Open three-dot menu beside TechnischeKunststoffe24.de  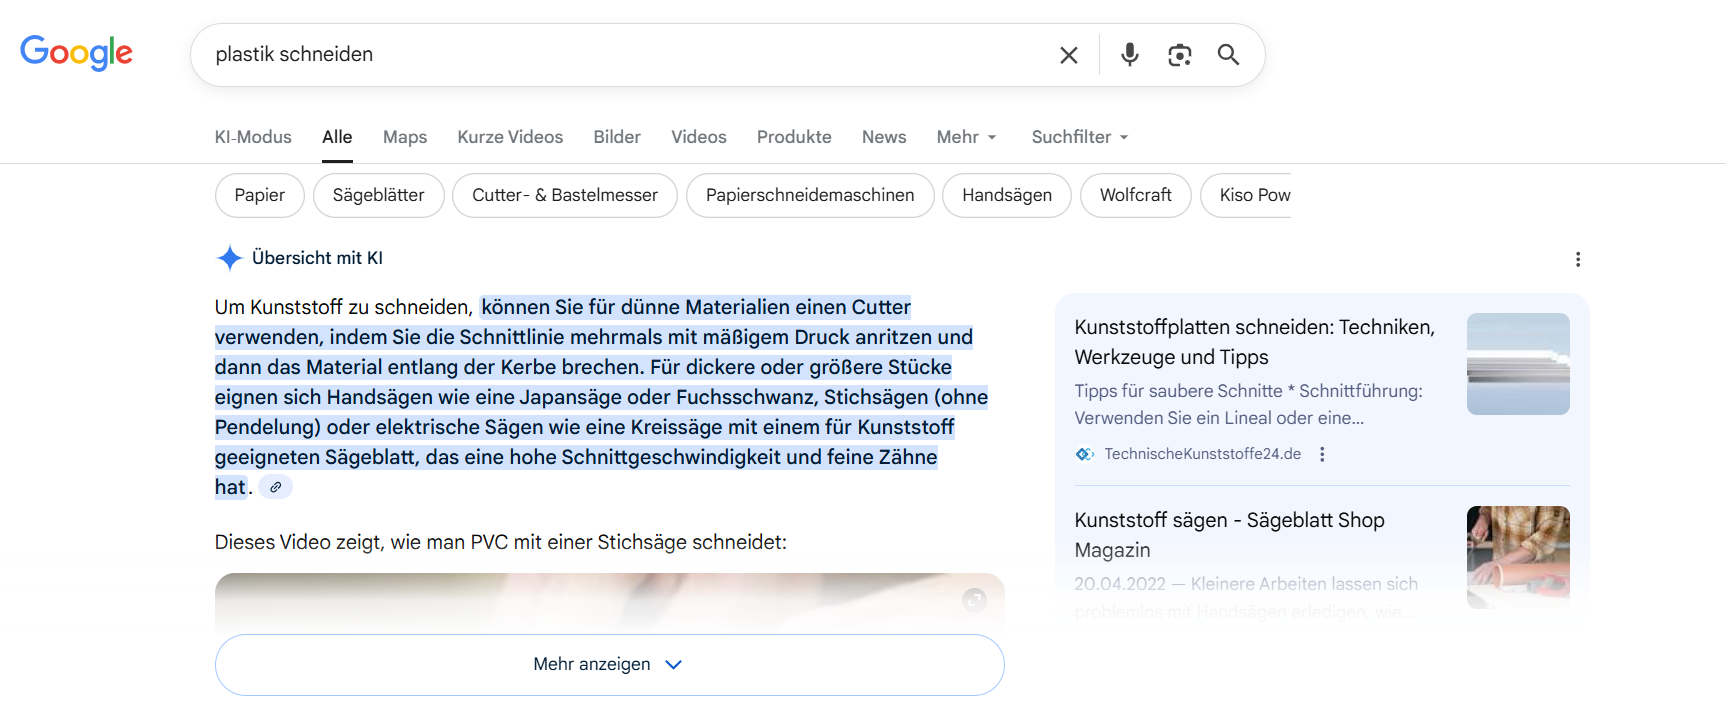(x=1322, y=454)
